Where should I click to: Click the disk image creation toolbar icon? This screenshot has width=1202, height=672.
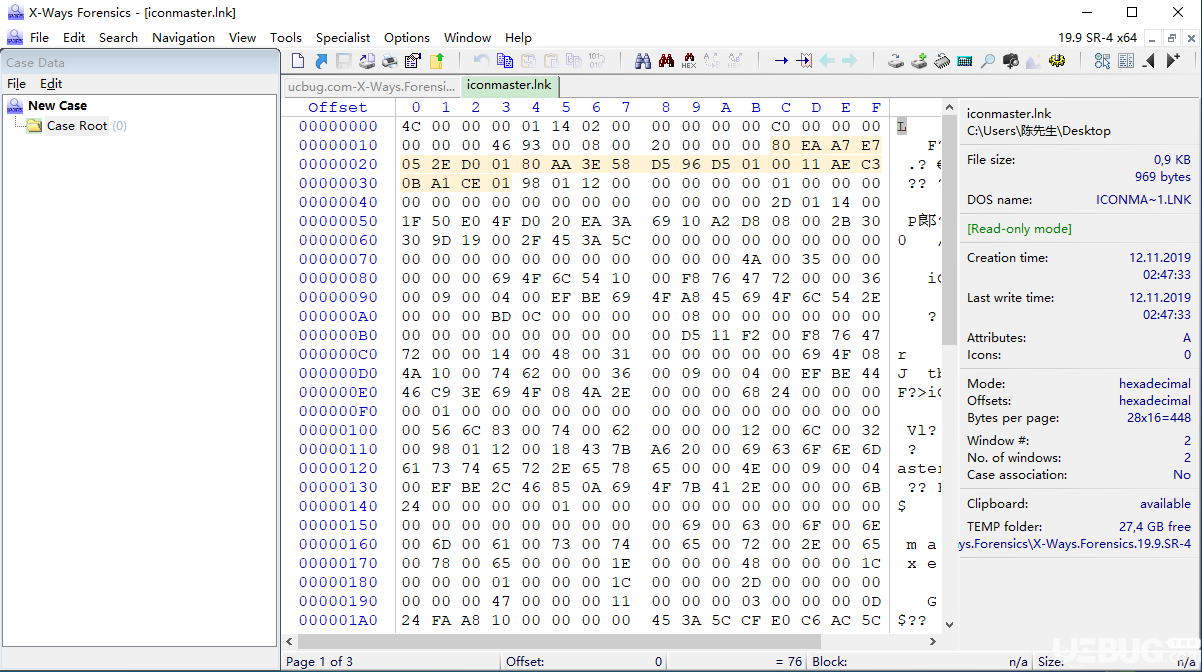[x=367, y=61]
